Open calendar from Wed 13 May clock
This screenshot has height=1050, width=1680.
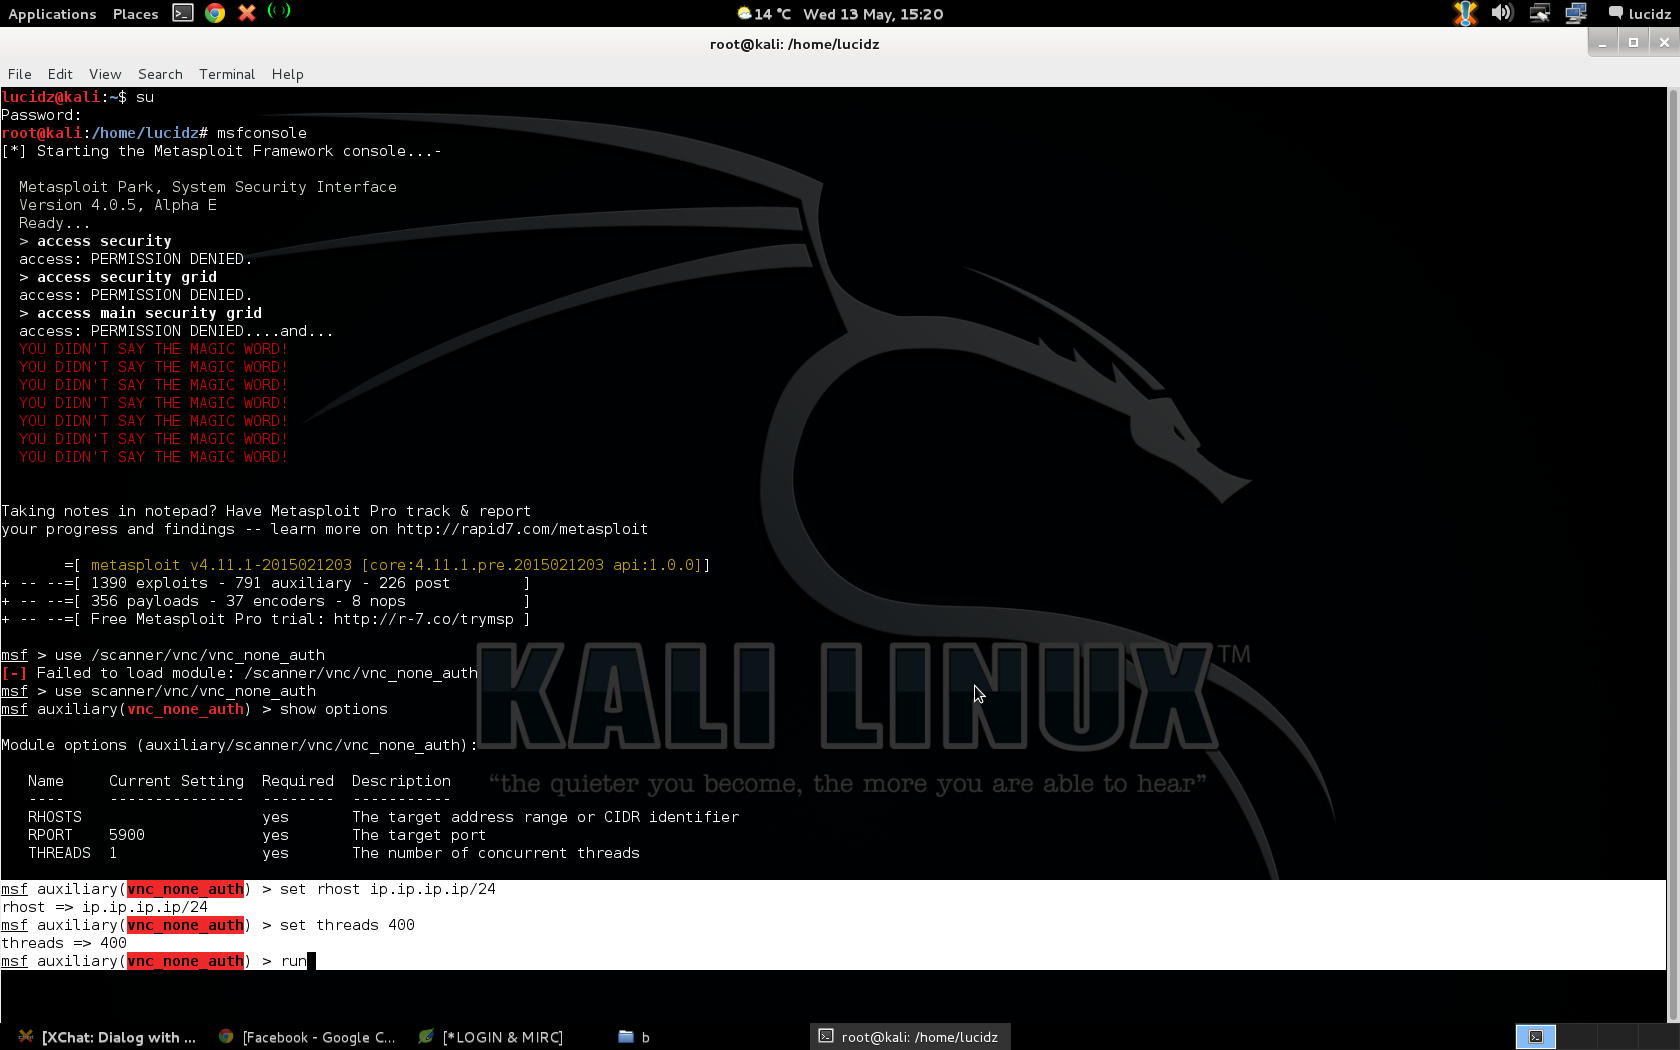[x=873, y=14]
